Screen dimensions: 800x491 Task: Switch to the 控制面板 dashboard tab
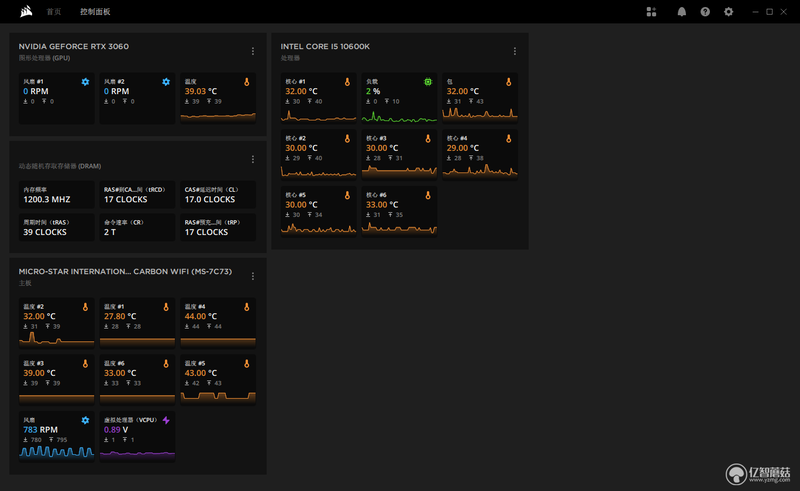(95, 12)
